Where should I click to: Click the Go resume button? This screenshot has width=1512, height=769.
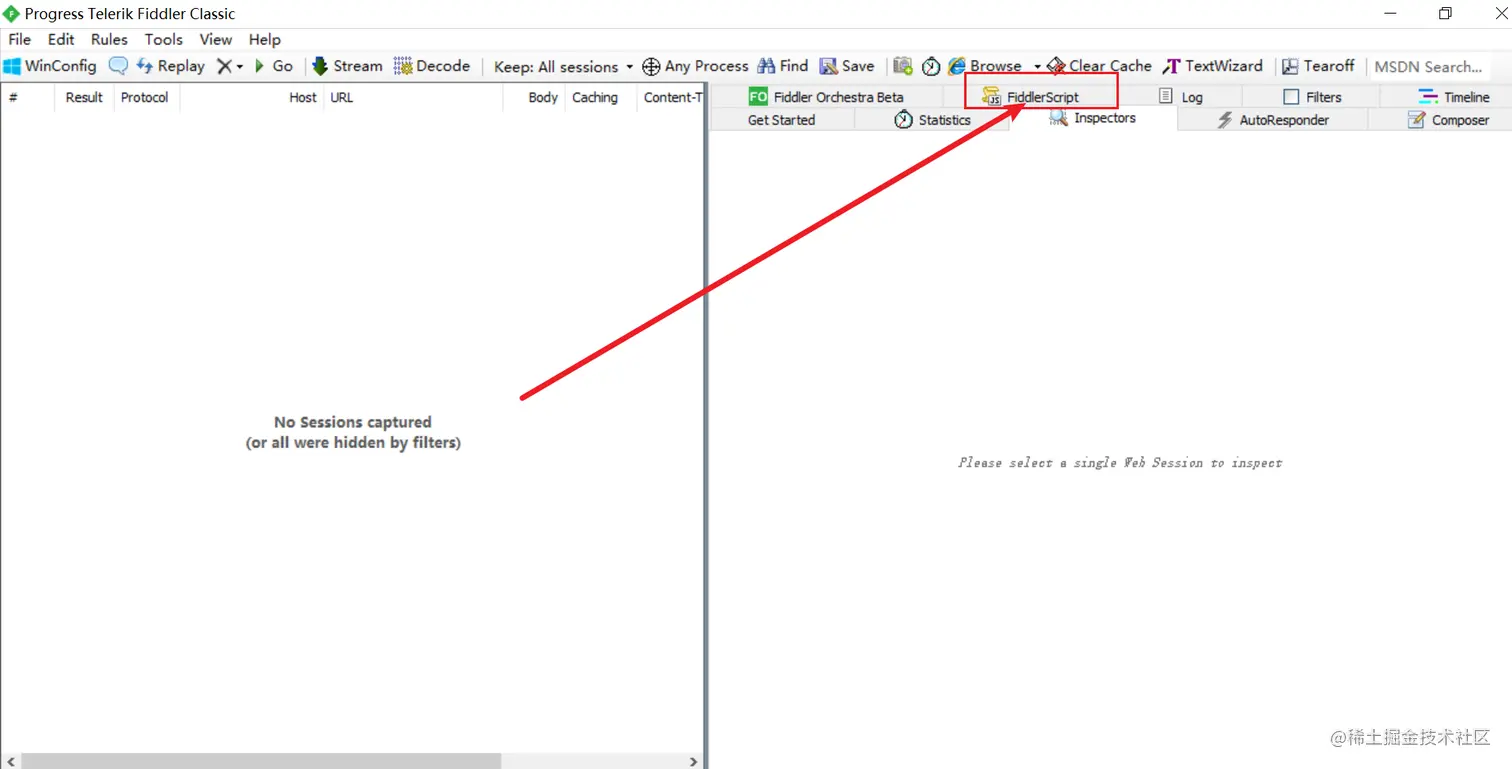(273, 66)
